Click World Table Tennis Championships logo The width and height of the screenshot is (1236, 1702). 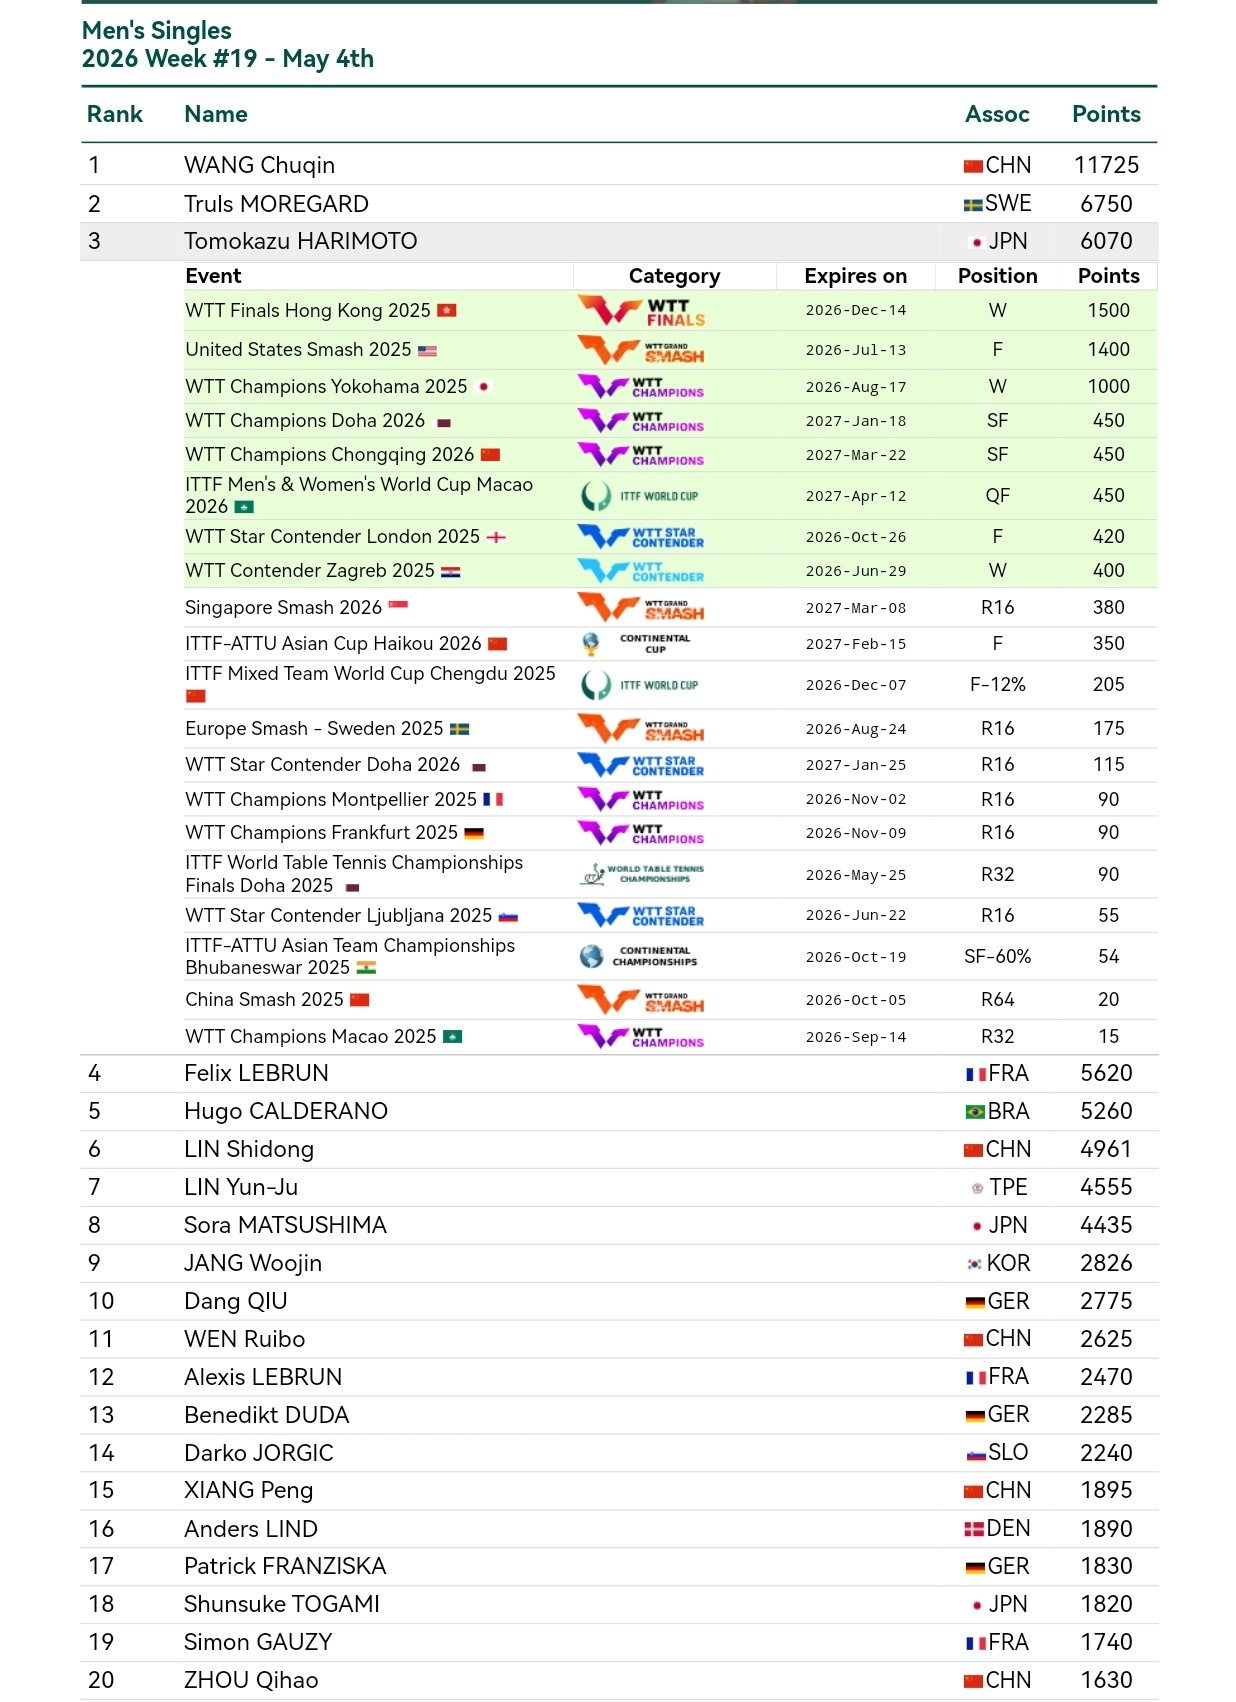click(x=642, y=875)
